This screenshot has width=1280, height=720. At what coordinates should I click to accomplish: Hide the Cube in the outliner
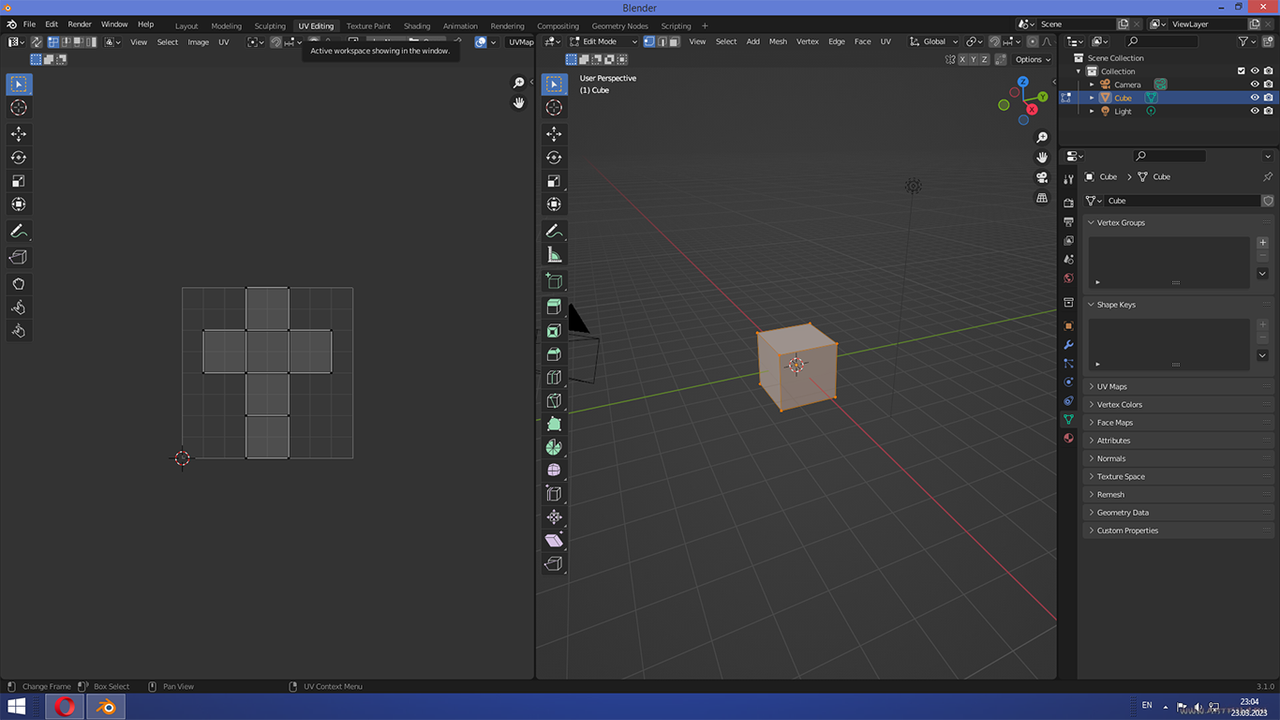1255,98
